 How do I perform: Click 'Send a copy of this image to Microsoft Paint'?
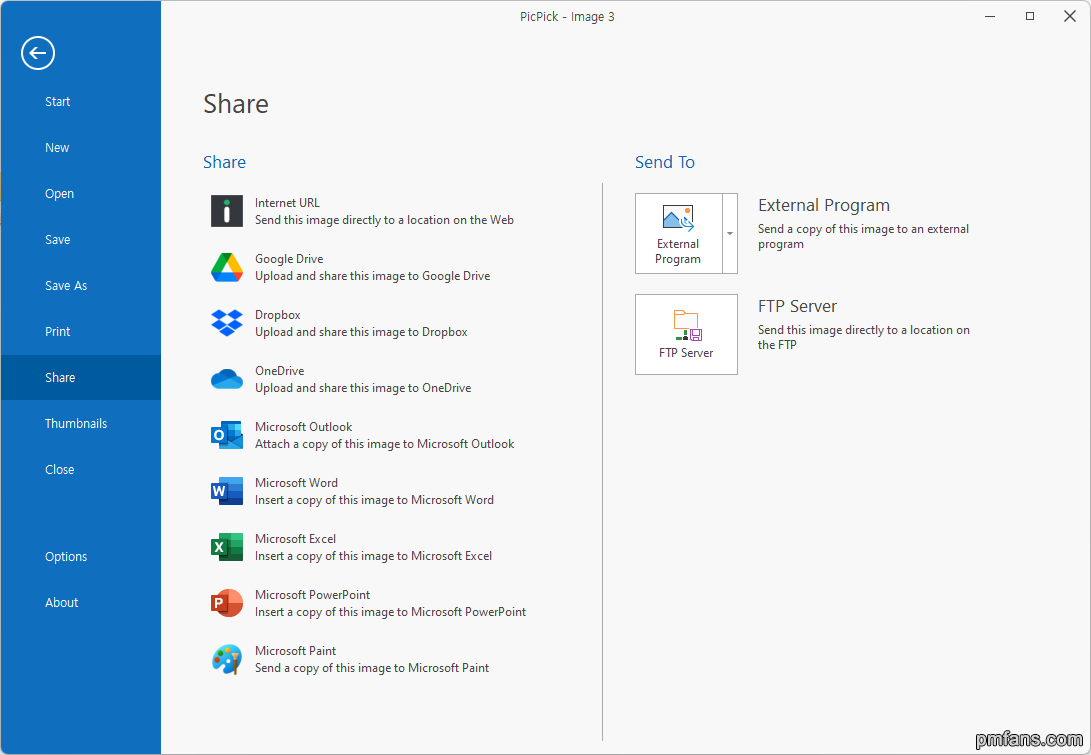pyautogui.click(x=372, y=668)
